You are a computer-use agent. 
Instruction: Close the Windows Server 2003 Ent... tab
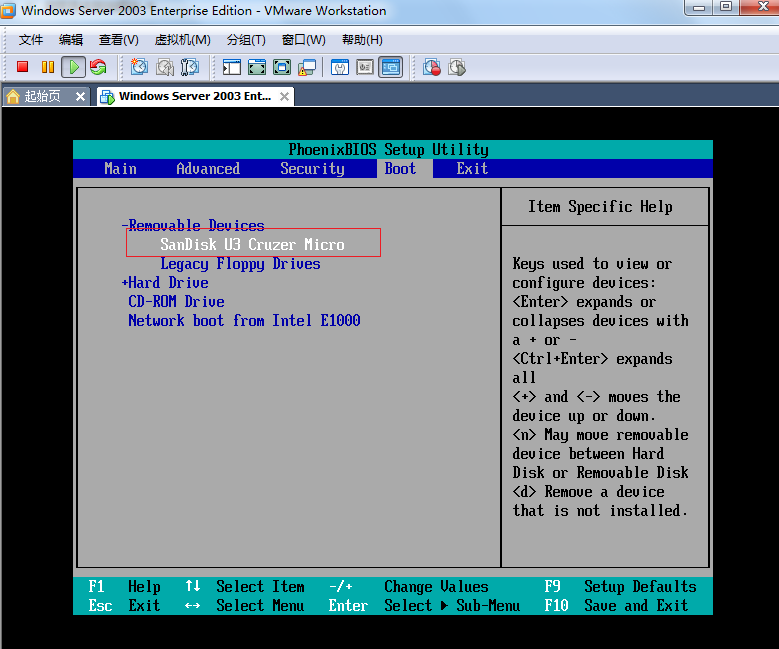click(x=284, y=96)
